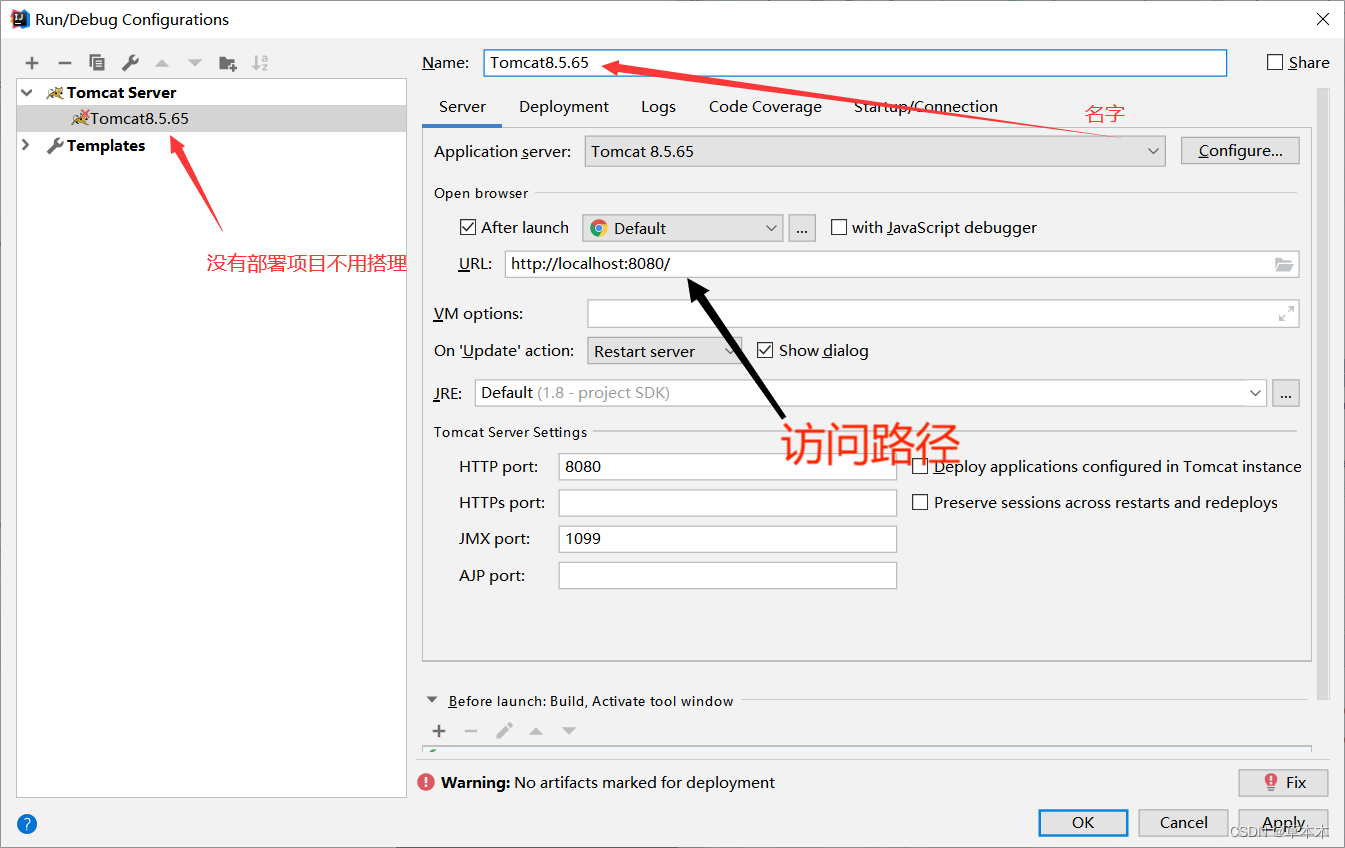The width and height of the screenshot is (1345, 848).
Task: Remove the selected Before launch task
Action: pyautogui.click(x=471, y=731)
